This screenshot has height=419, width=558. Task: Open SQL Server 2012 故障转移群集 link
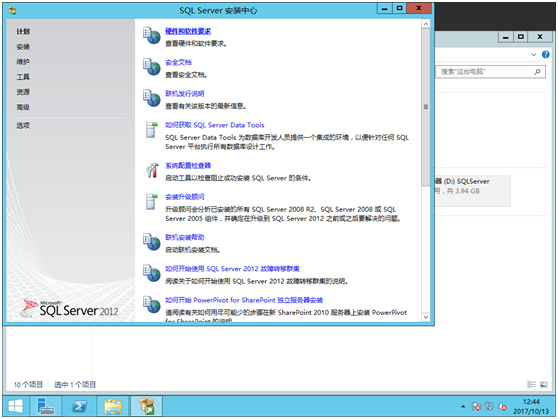(x=232, y=269)
